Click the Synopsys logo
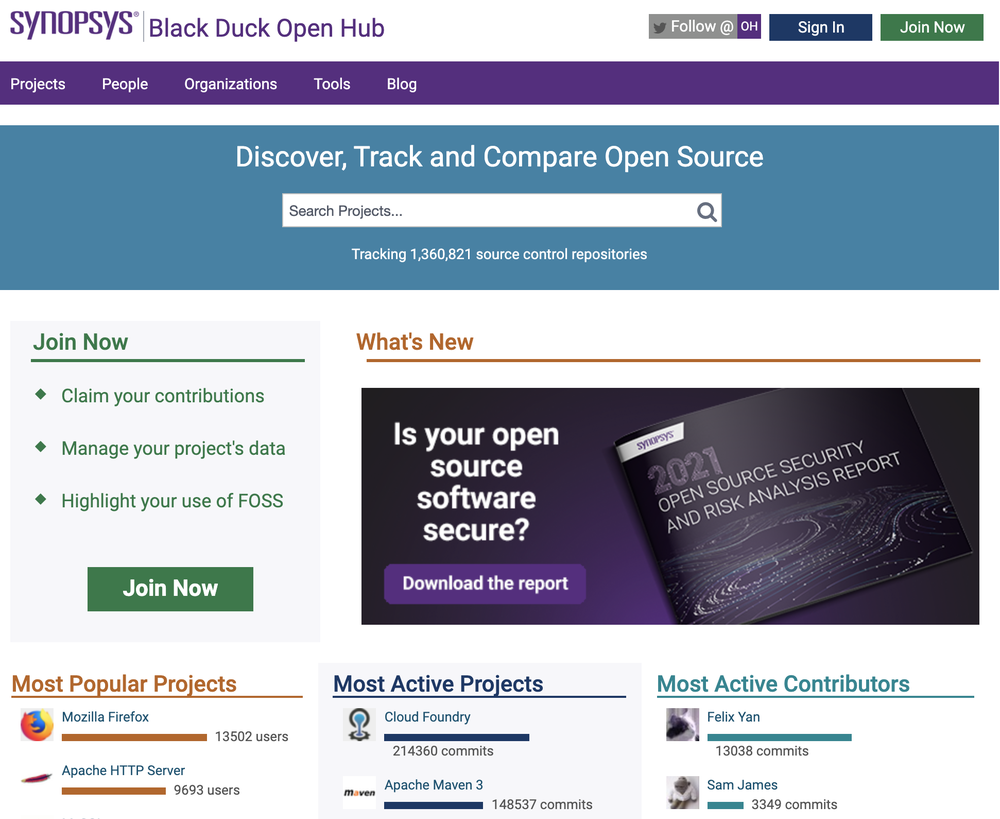Viewport: 1000px width, 819px height. tap(74, 25)
